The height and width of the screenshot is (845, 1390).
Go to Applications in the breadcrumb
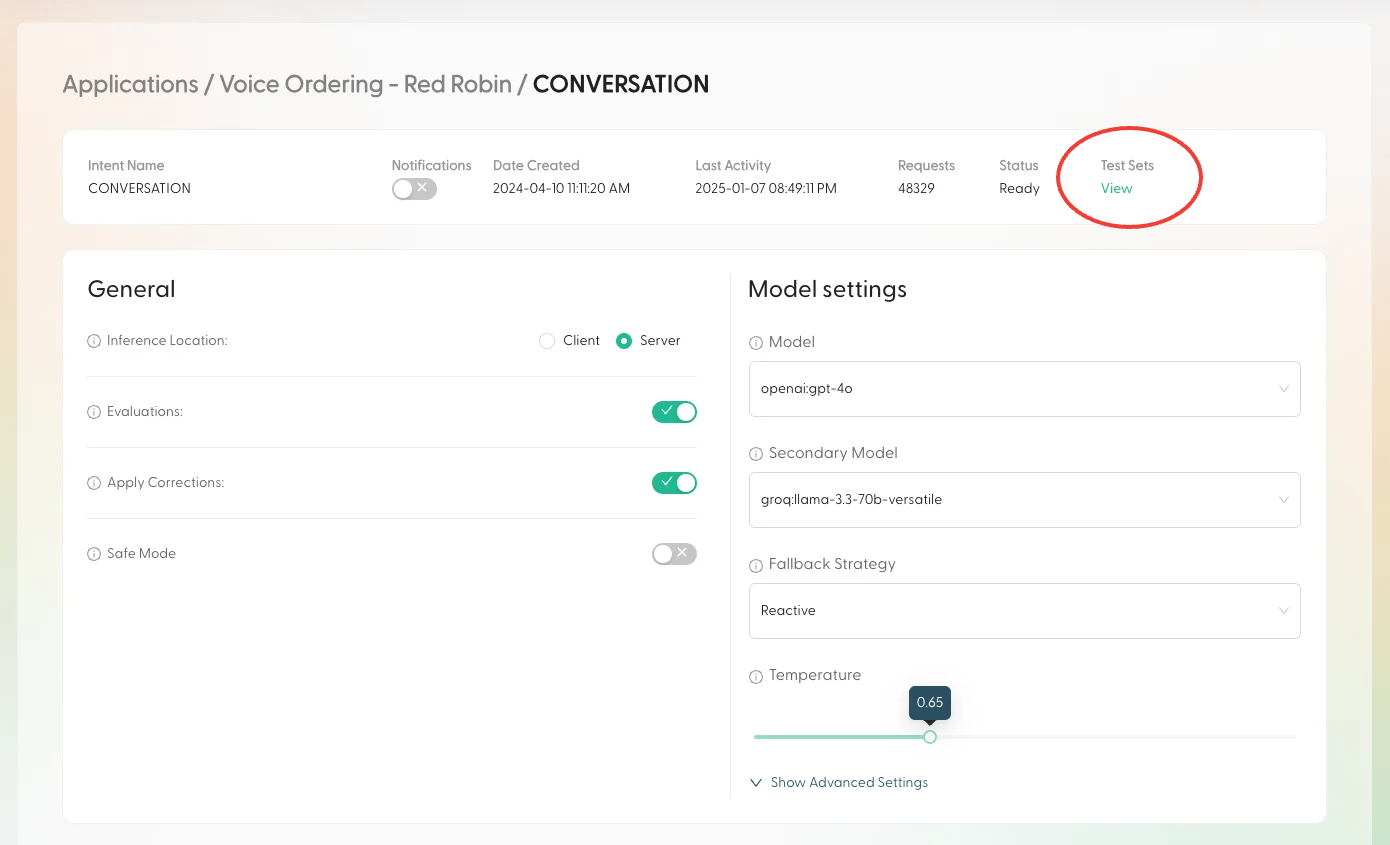131,85
